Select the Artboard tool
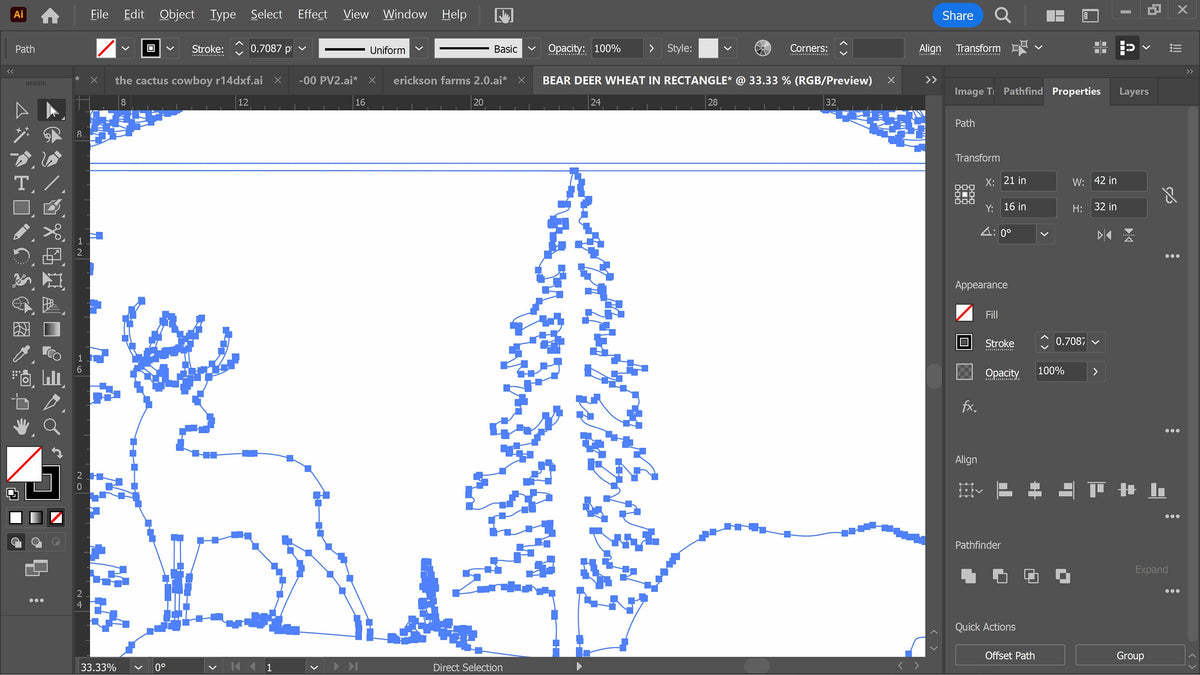The image size is (1200, 675). click(x=21, y=402)
